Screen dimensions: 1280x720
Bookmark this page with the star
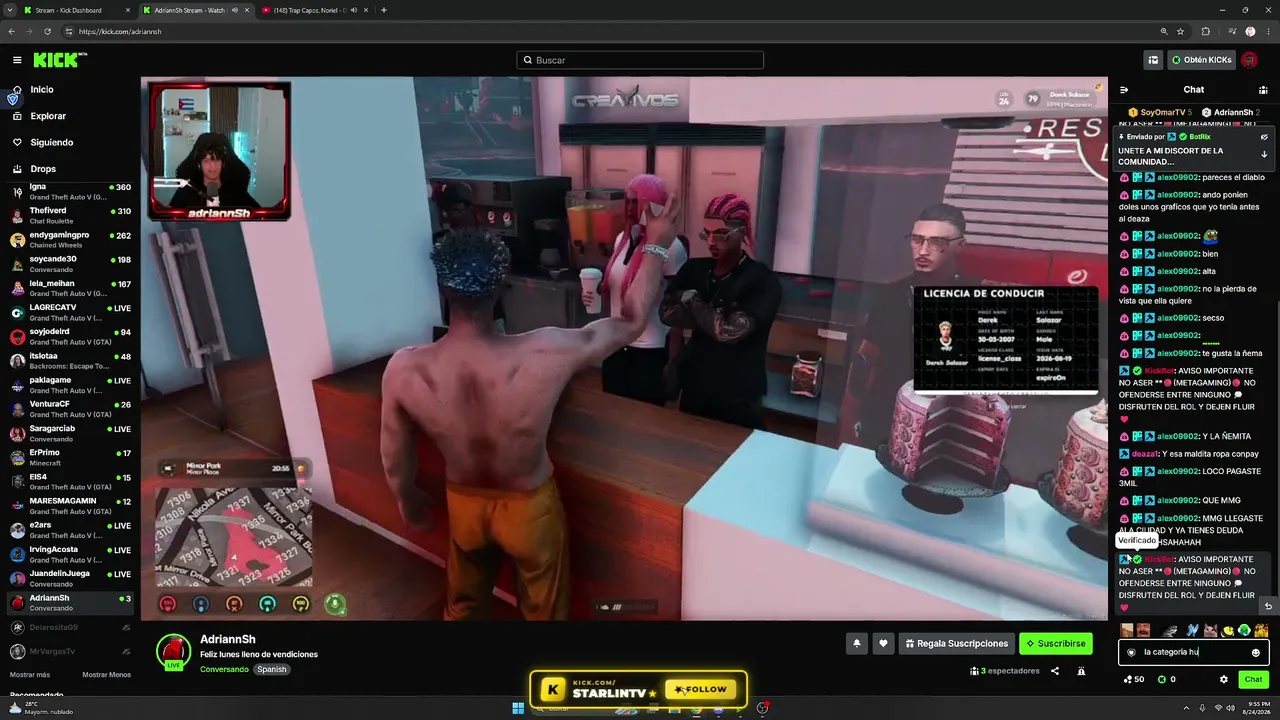pos(1179,31)
